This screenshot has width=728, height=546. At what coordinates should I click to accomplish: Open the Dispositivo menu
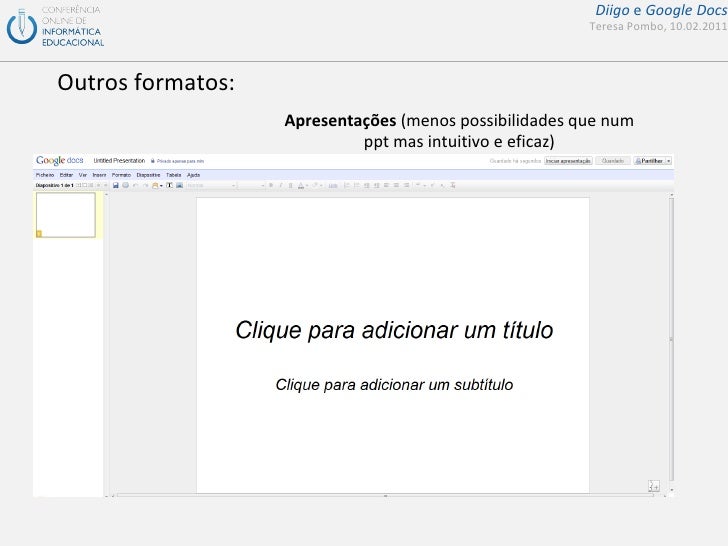click(148, 175)
